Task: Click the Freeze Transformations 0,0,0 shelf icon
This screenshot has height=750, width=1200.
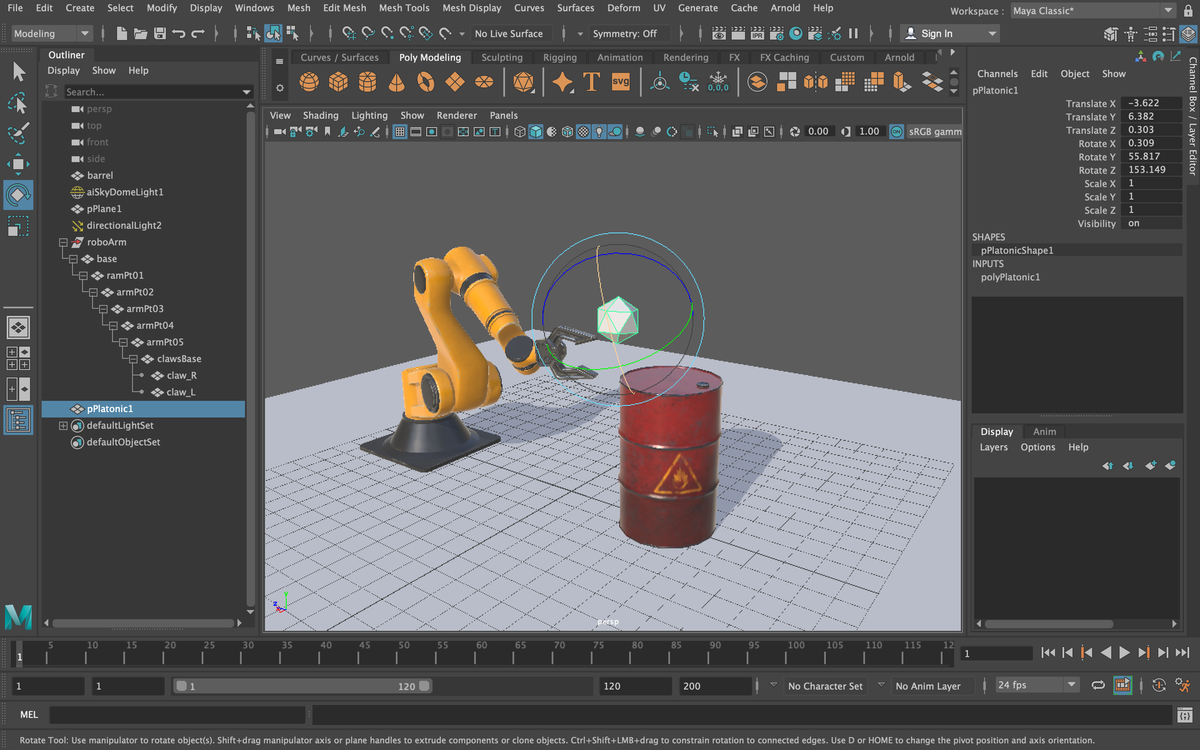Action: click(718, 81)
